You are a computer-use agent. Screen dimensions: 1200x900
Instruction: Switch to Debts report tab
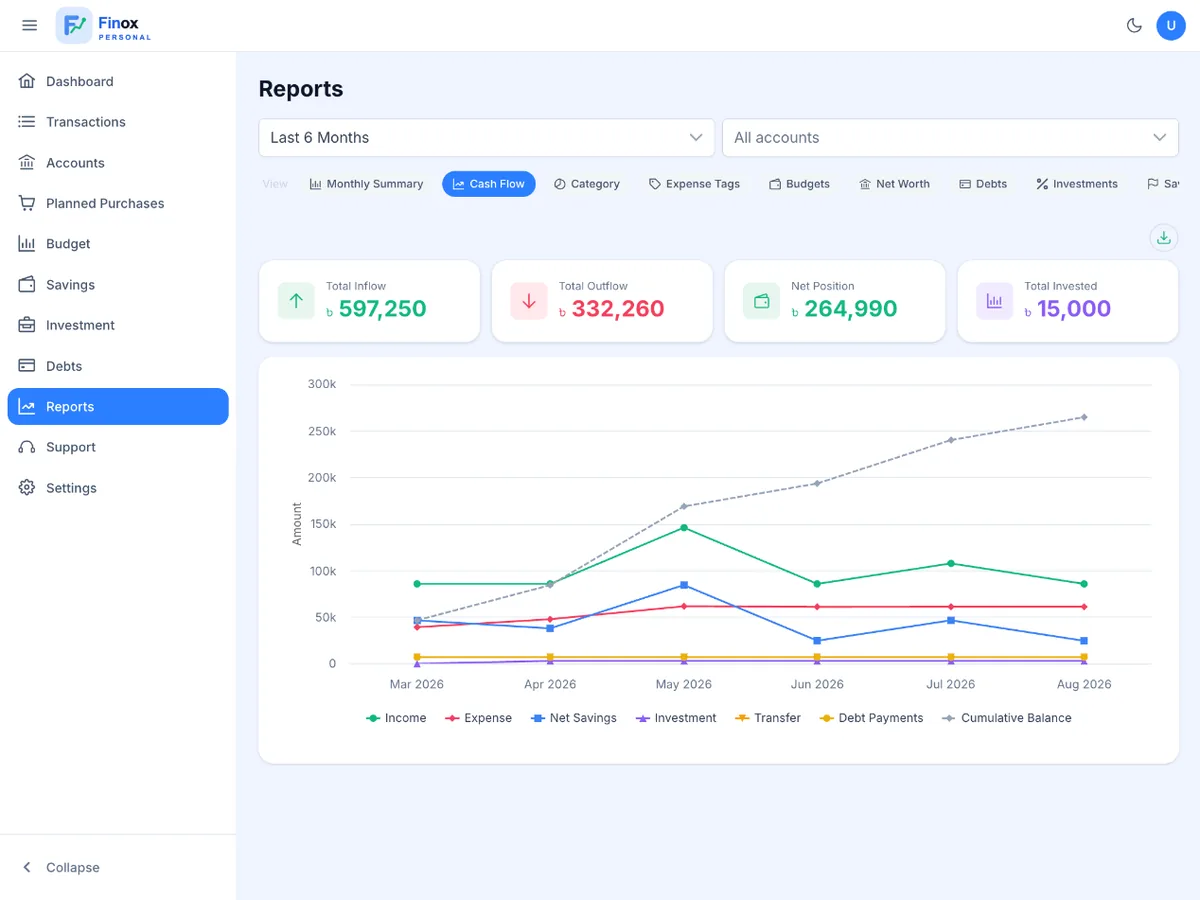pyautogui.click(x=983, y=184)
